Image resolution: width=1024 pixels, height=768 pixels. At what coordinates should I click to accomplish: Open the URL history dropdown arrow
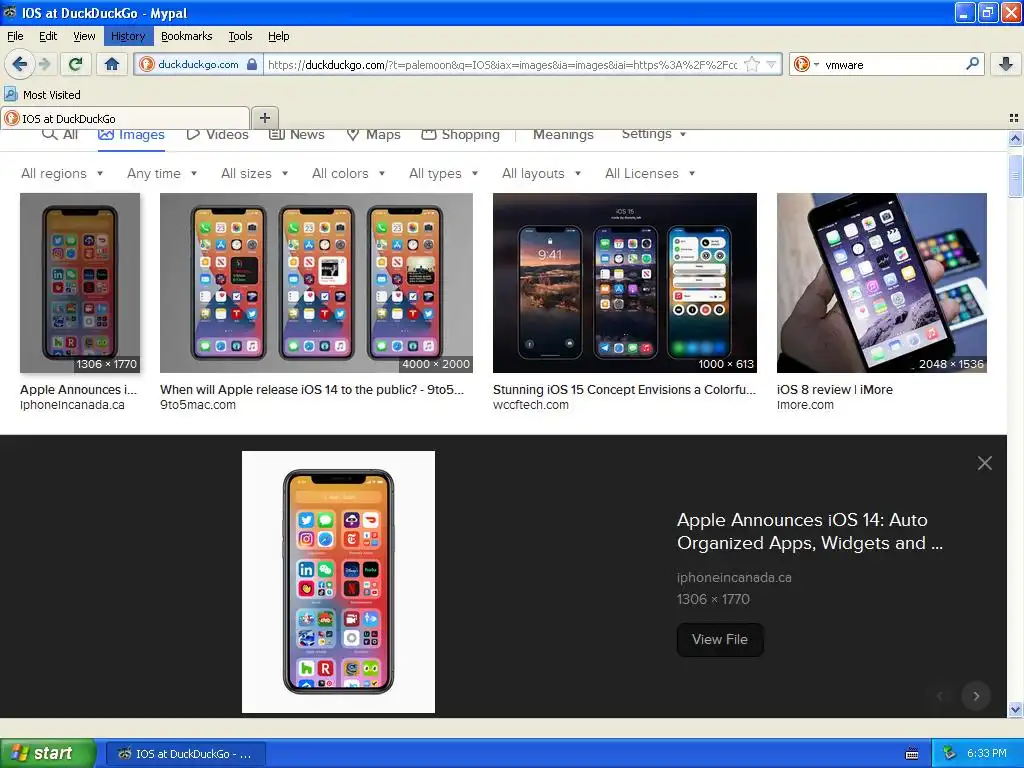click(771, 64)
